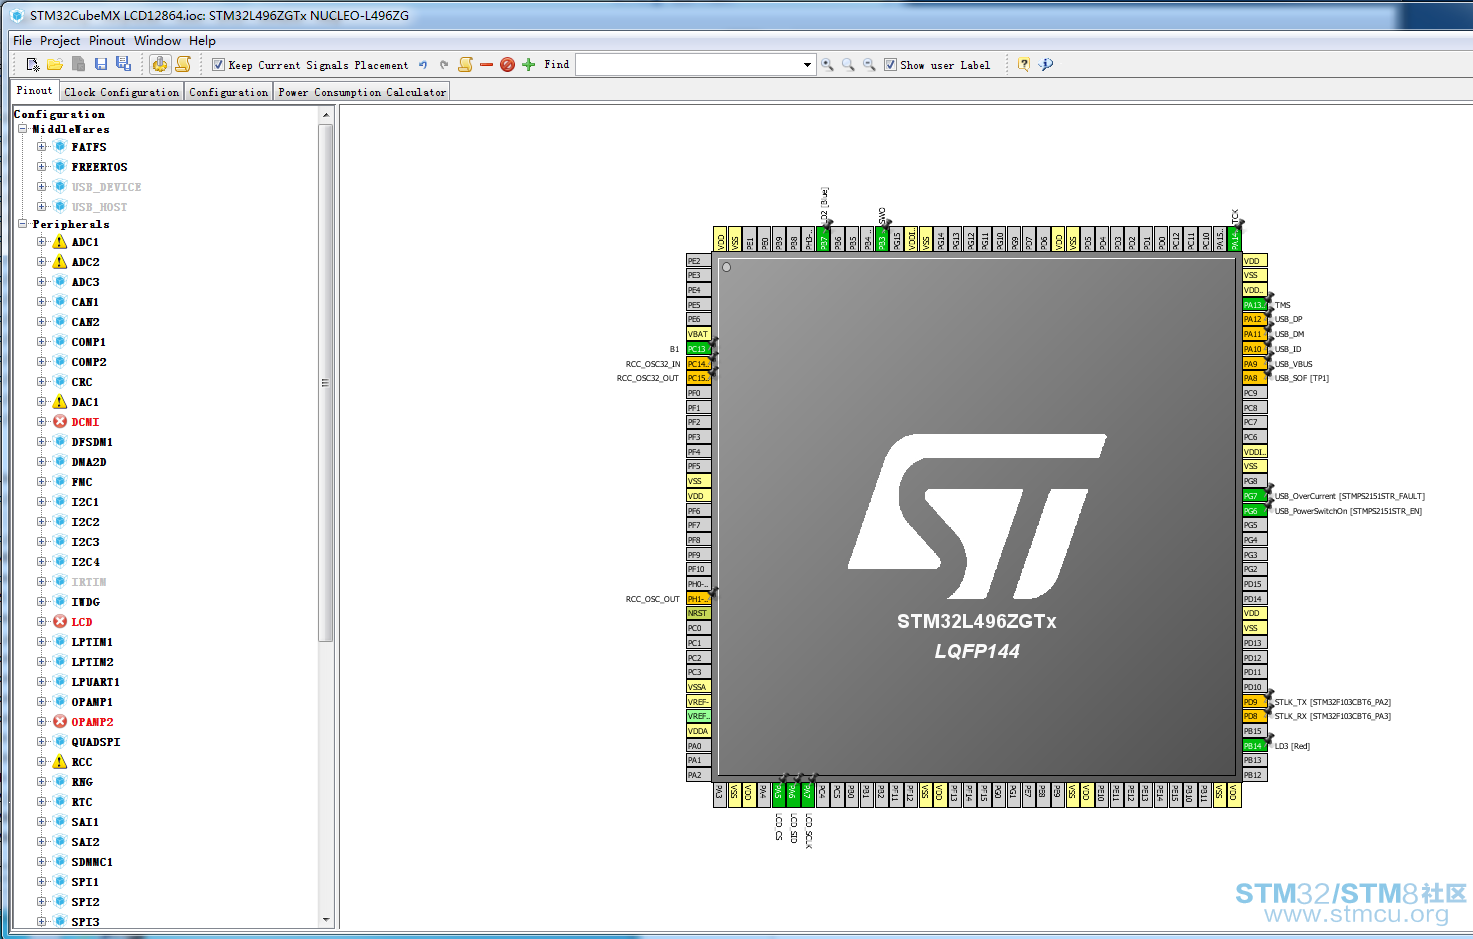Click the Save Project floppy icon
1473x939 pixels.
[101, 64]
